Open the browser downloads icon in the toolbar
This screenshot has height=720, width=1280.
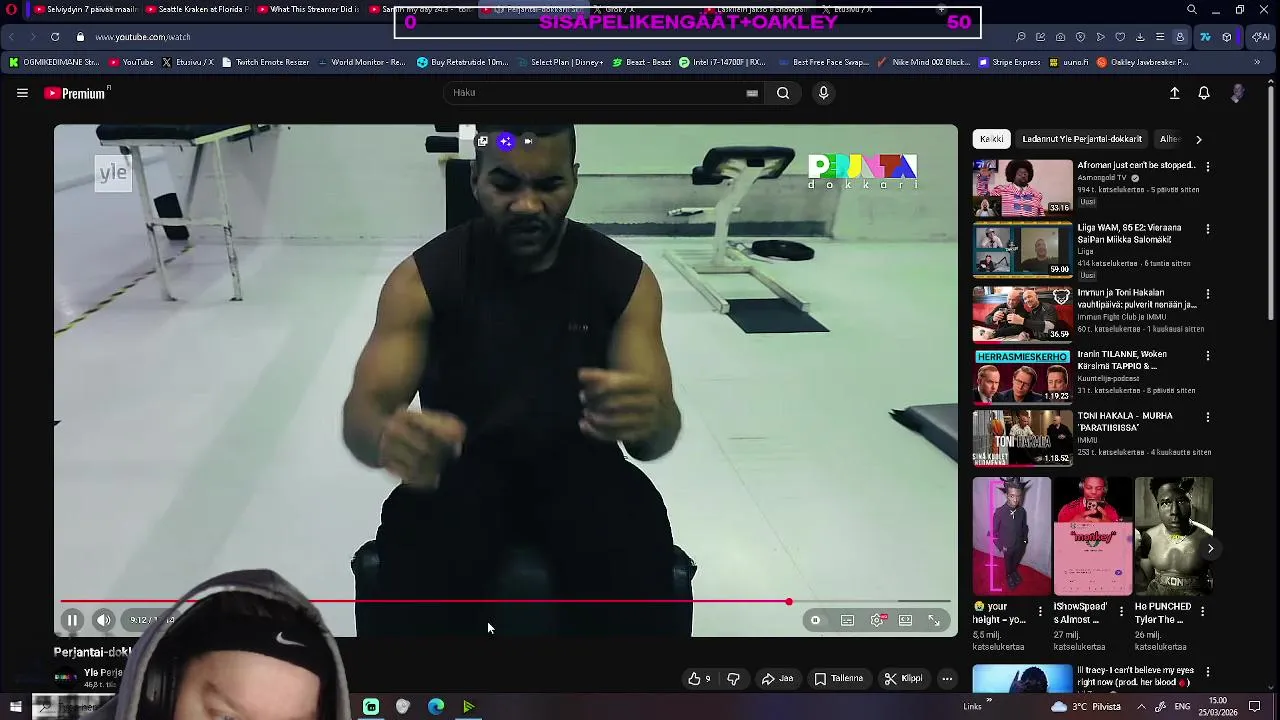coord(1140,37)
